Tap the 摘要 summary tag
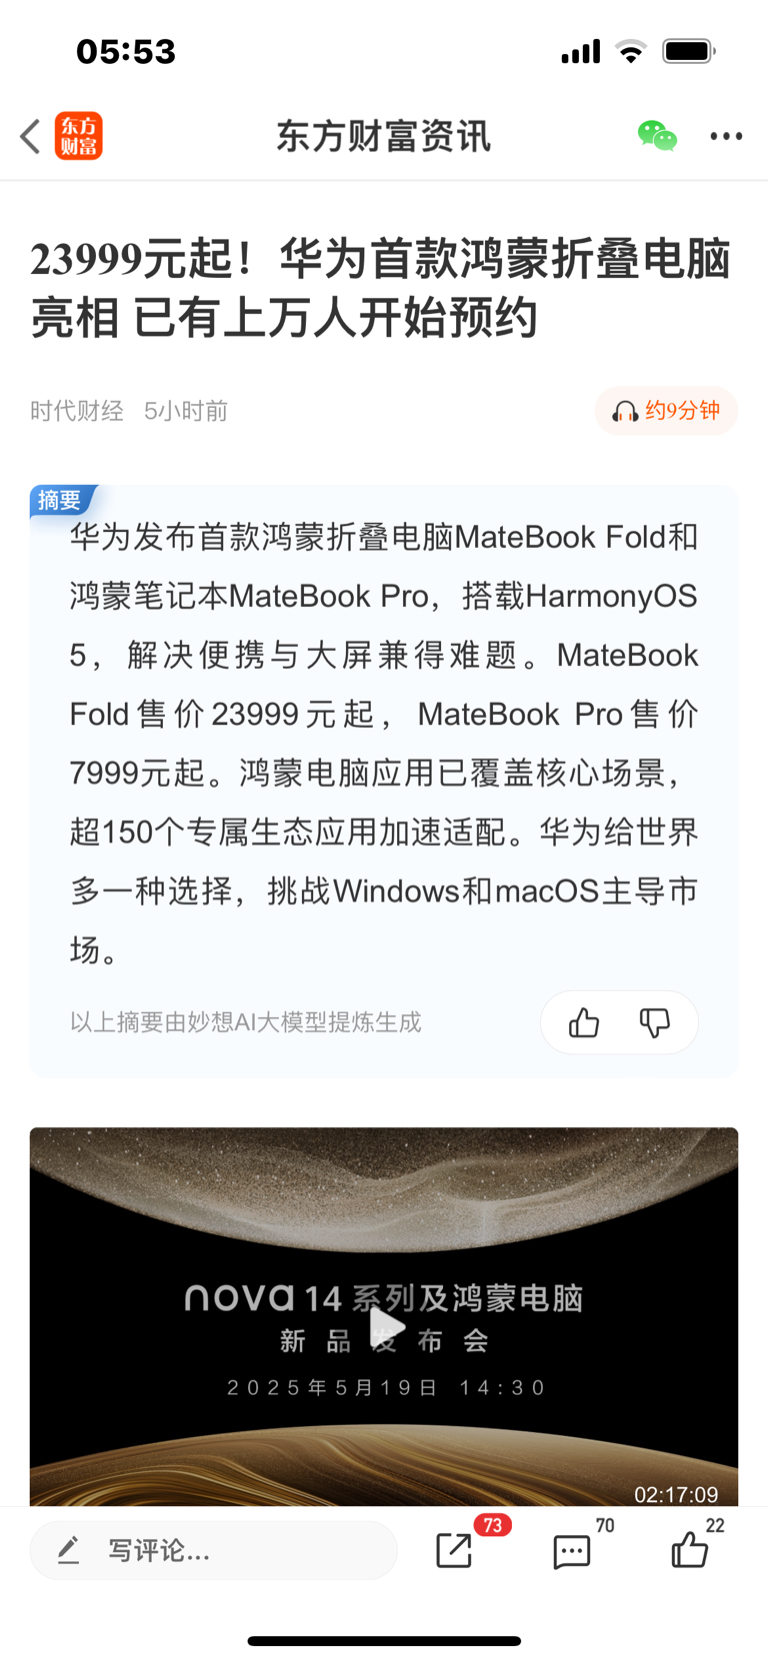The image size is (768, 1663). pos(62,500)
